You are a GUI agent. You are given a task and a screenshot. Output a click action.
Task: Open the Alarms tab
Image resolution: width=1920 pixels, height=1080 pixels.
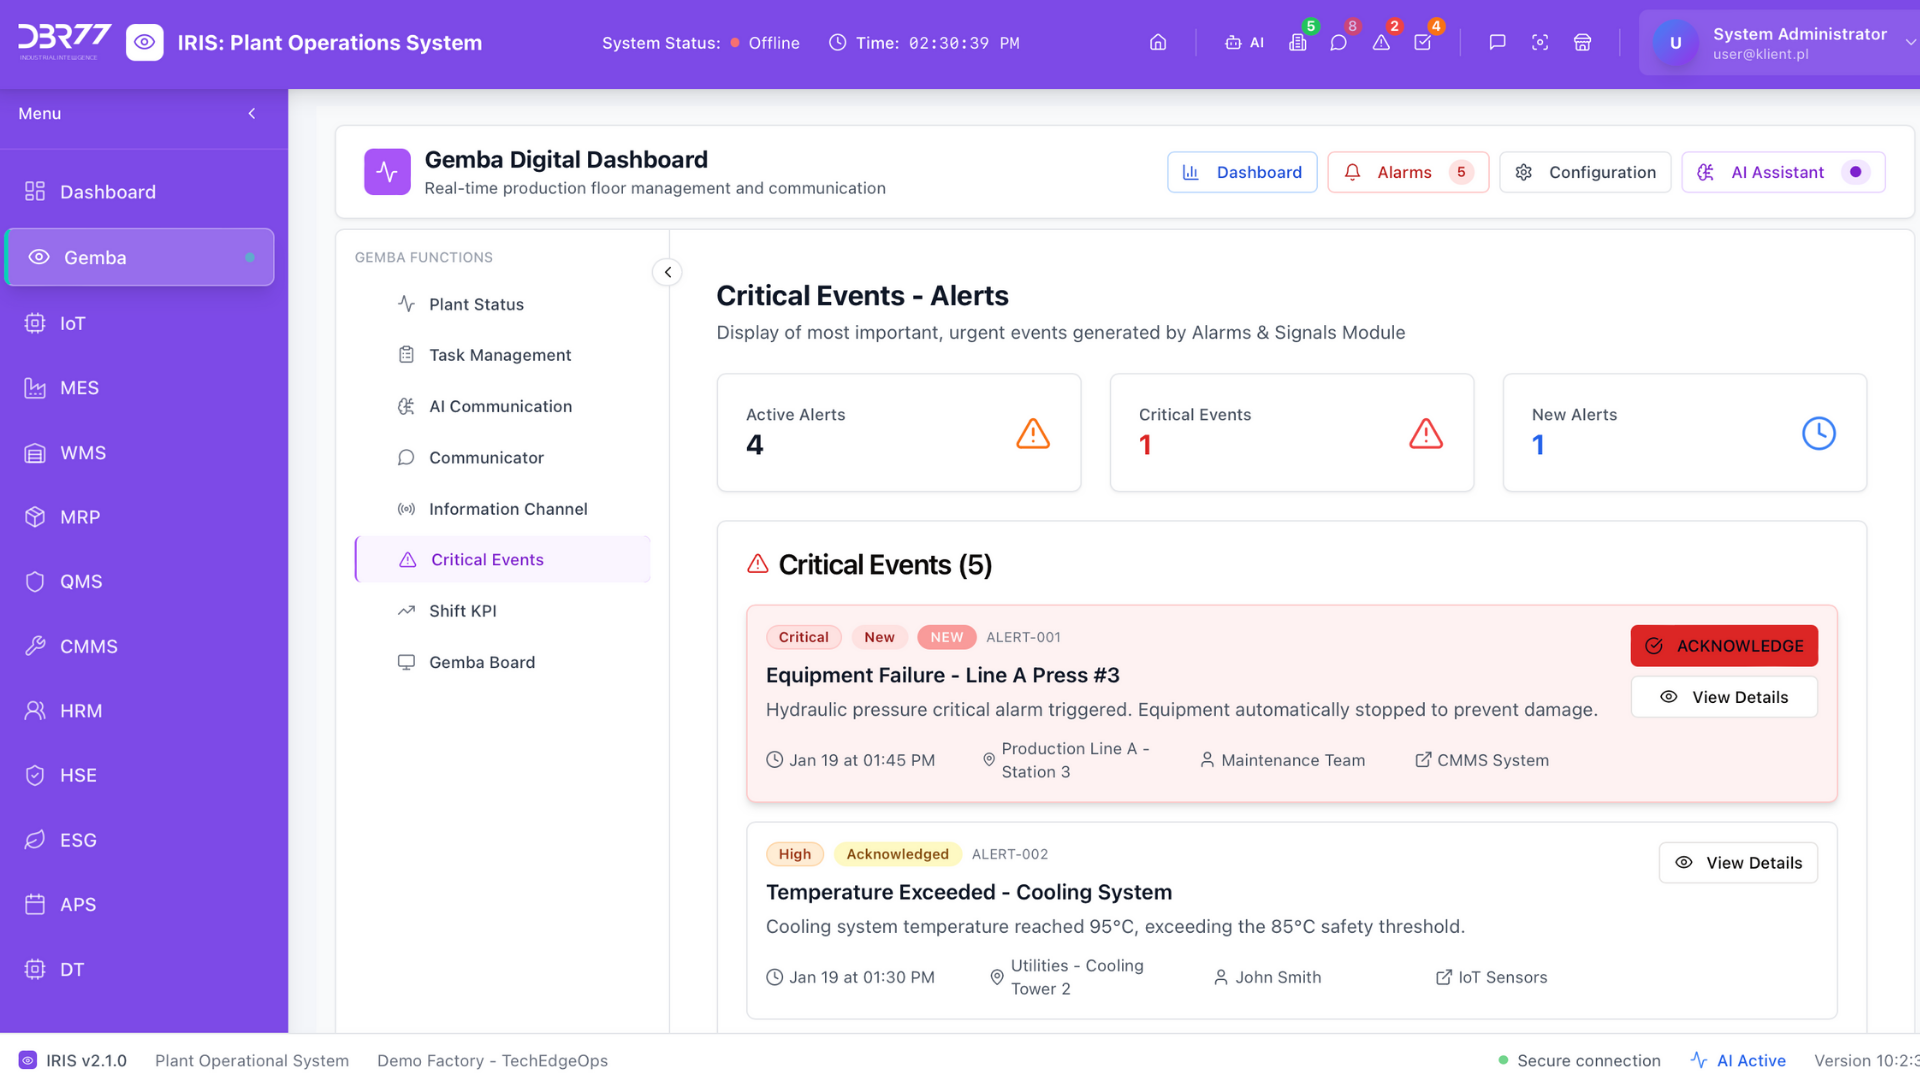[x=1407, y=172]
